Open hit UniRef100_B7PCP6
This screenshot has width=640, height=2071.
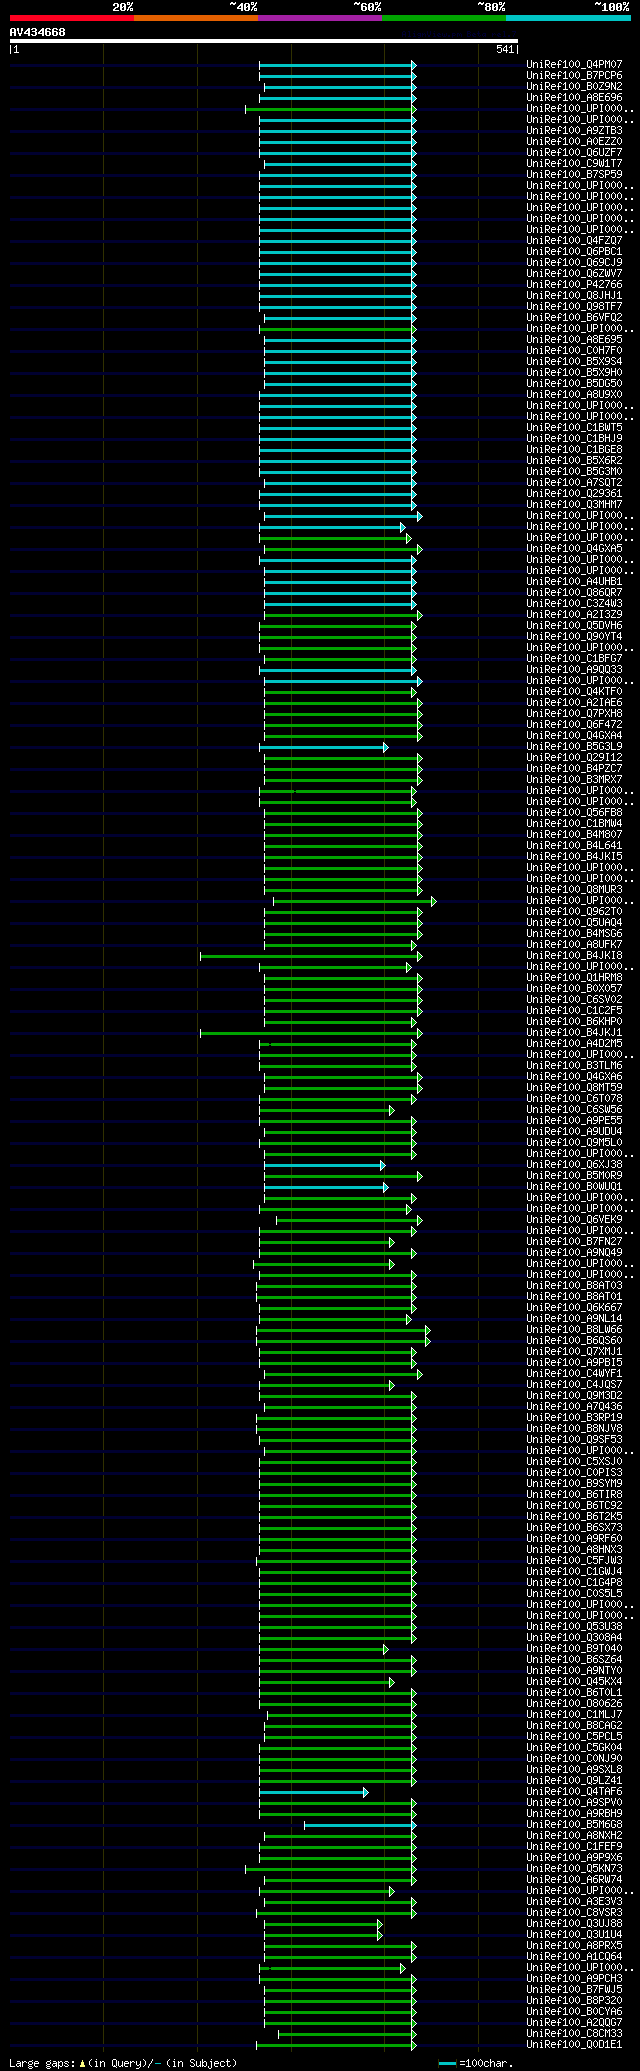tap(574, 75)
